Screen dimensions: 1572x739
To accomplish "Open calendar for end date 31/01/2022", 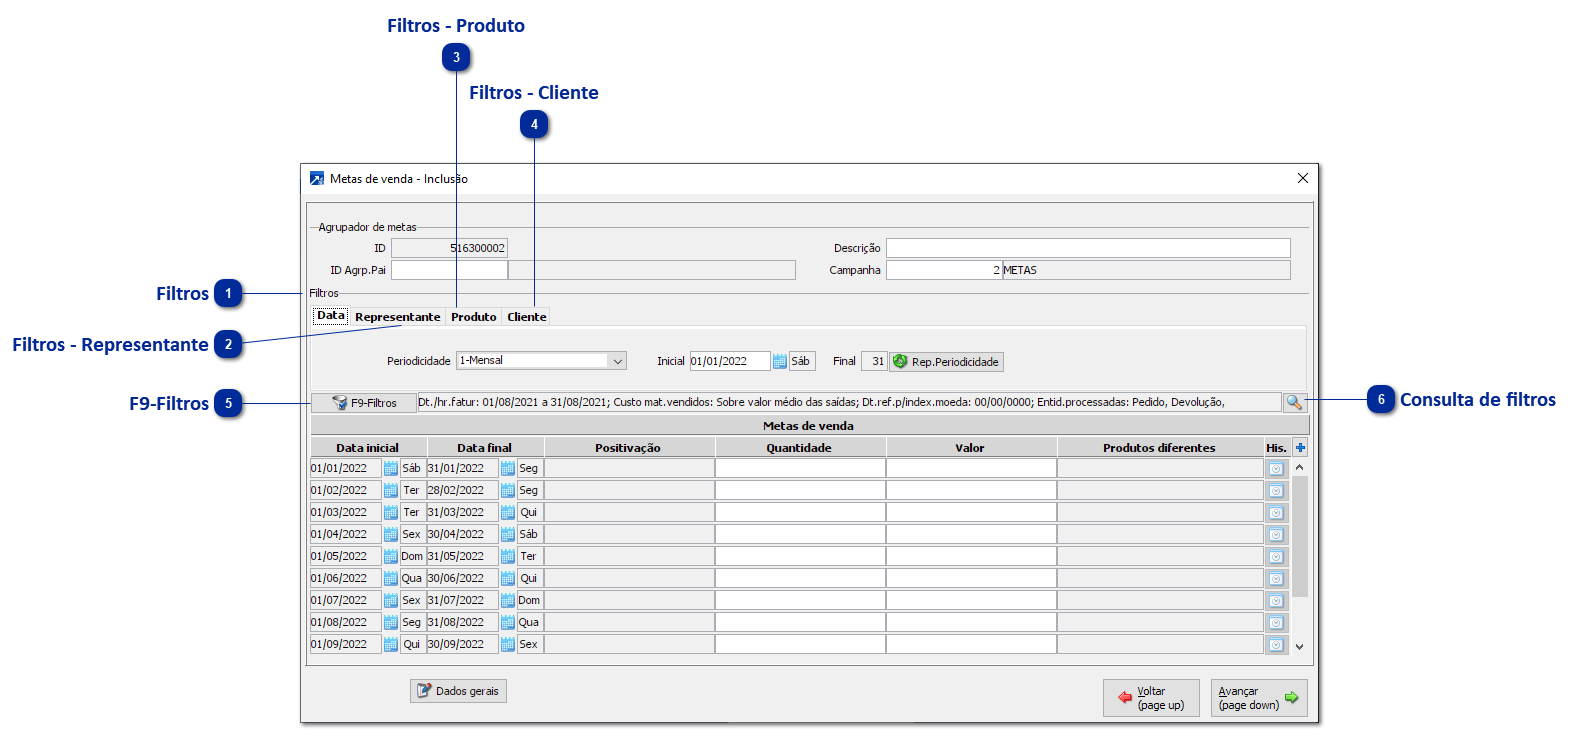I will [508, 468].
